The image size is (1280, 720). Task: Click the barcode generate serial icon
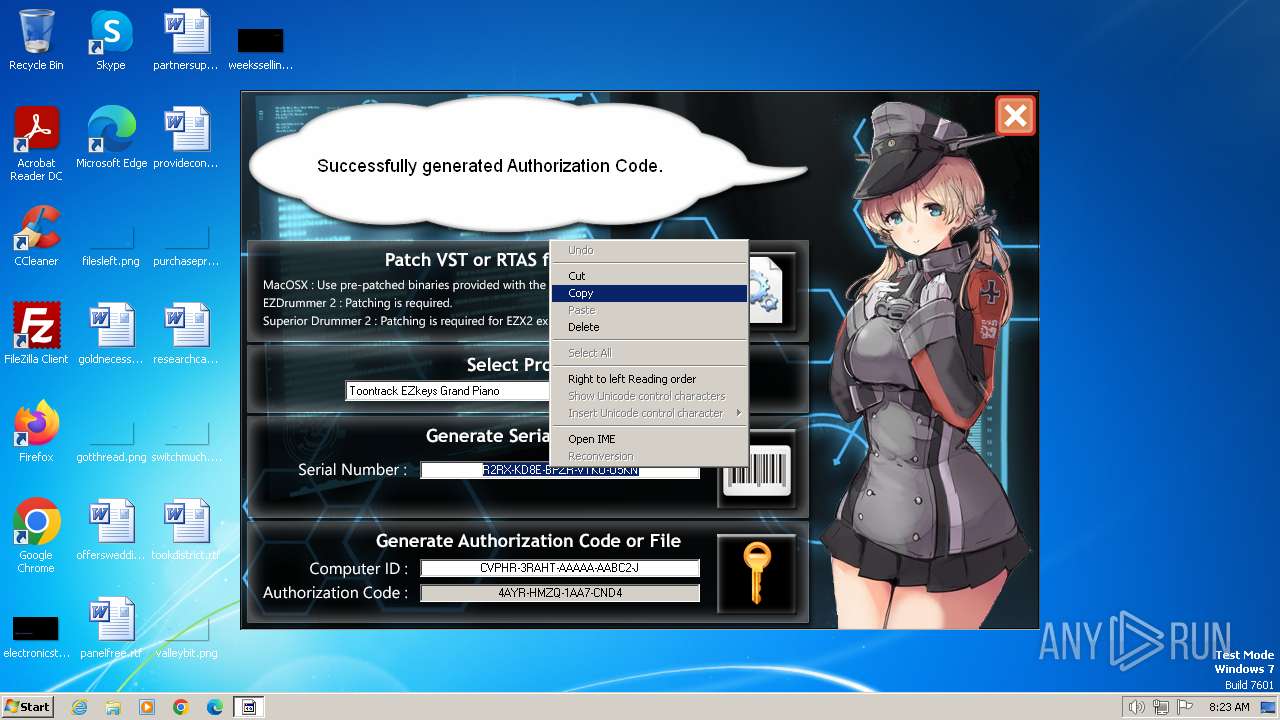(x=757, y=471)
